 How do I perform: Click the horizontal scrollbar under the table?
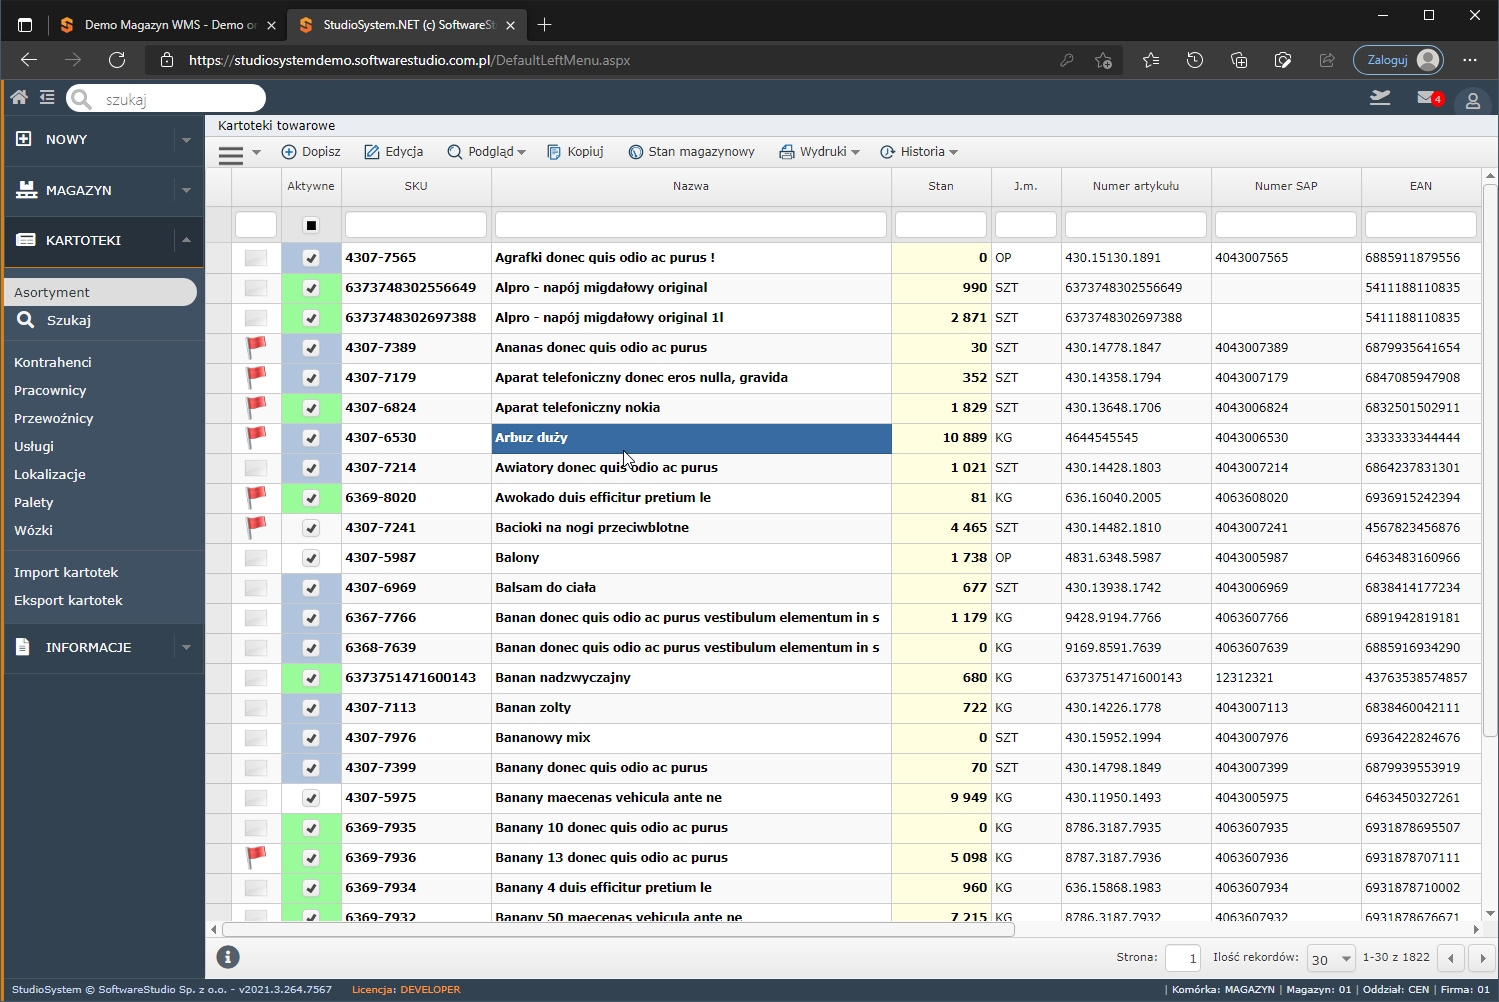[x=618, y=929]
